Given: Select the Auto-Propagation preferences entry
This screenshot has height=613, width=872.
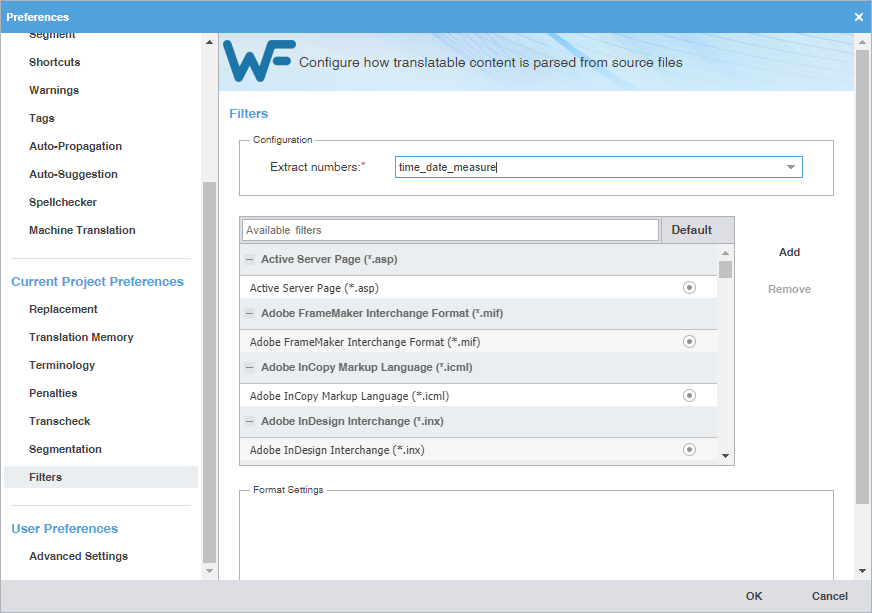Looking at the screenshot, I should [x=74, y=145].
